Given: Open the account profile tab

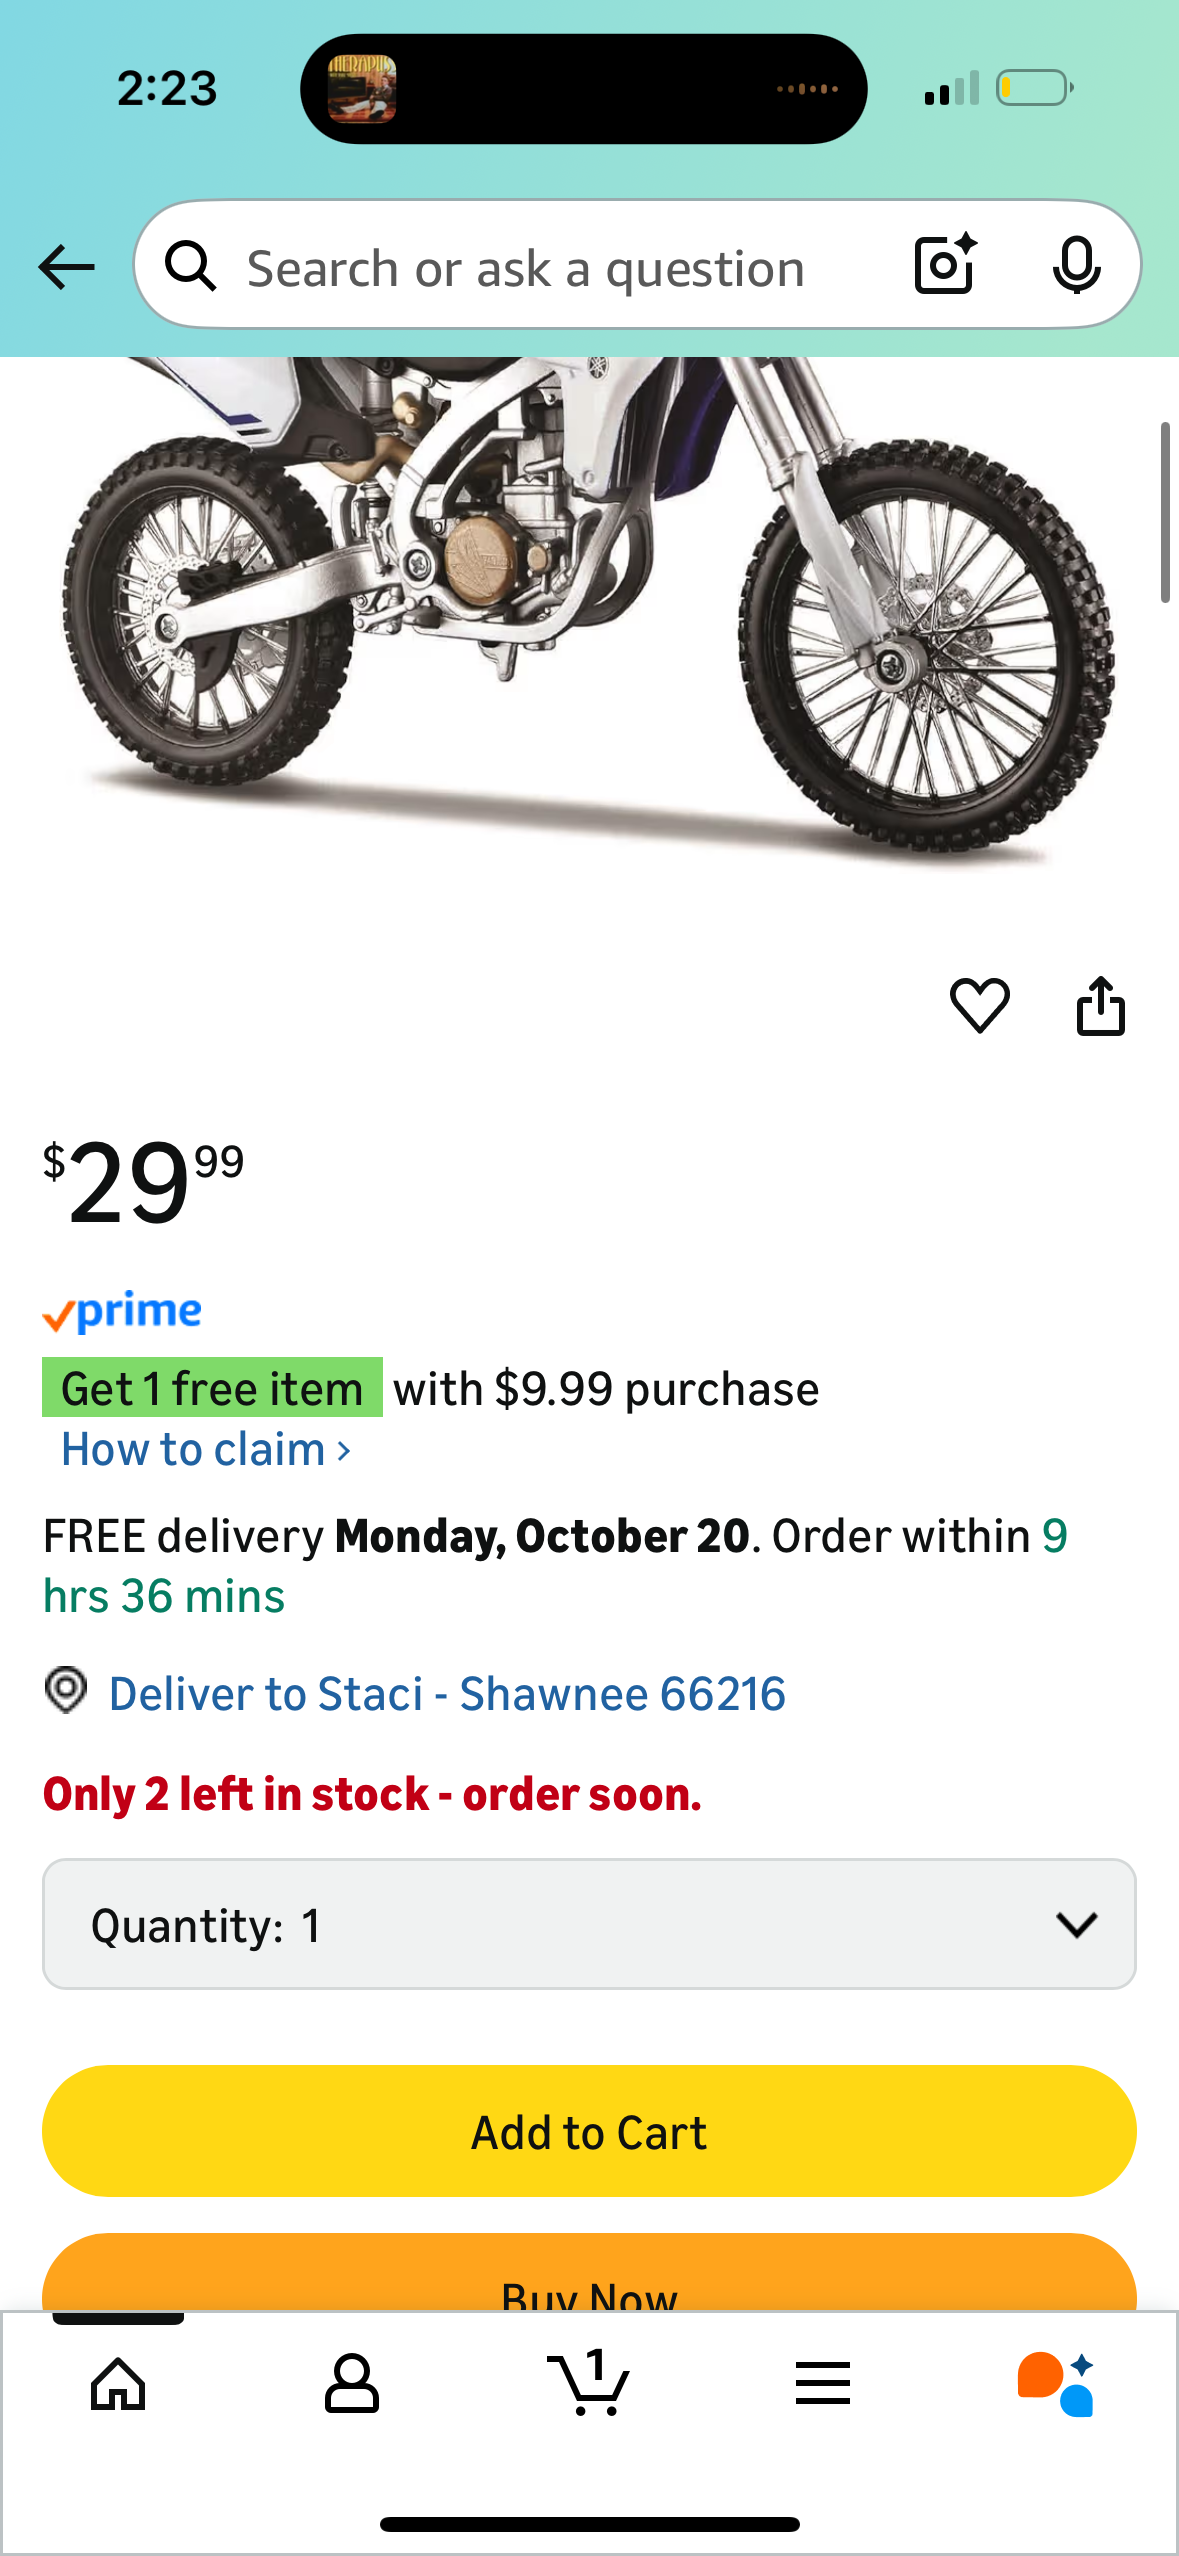Looking at the screenshot, I should point(352,2384).
